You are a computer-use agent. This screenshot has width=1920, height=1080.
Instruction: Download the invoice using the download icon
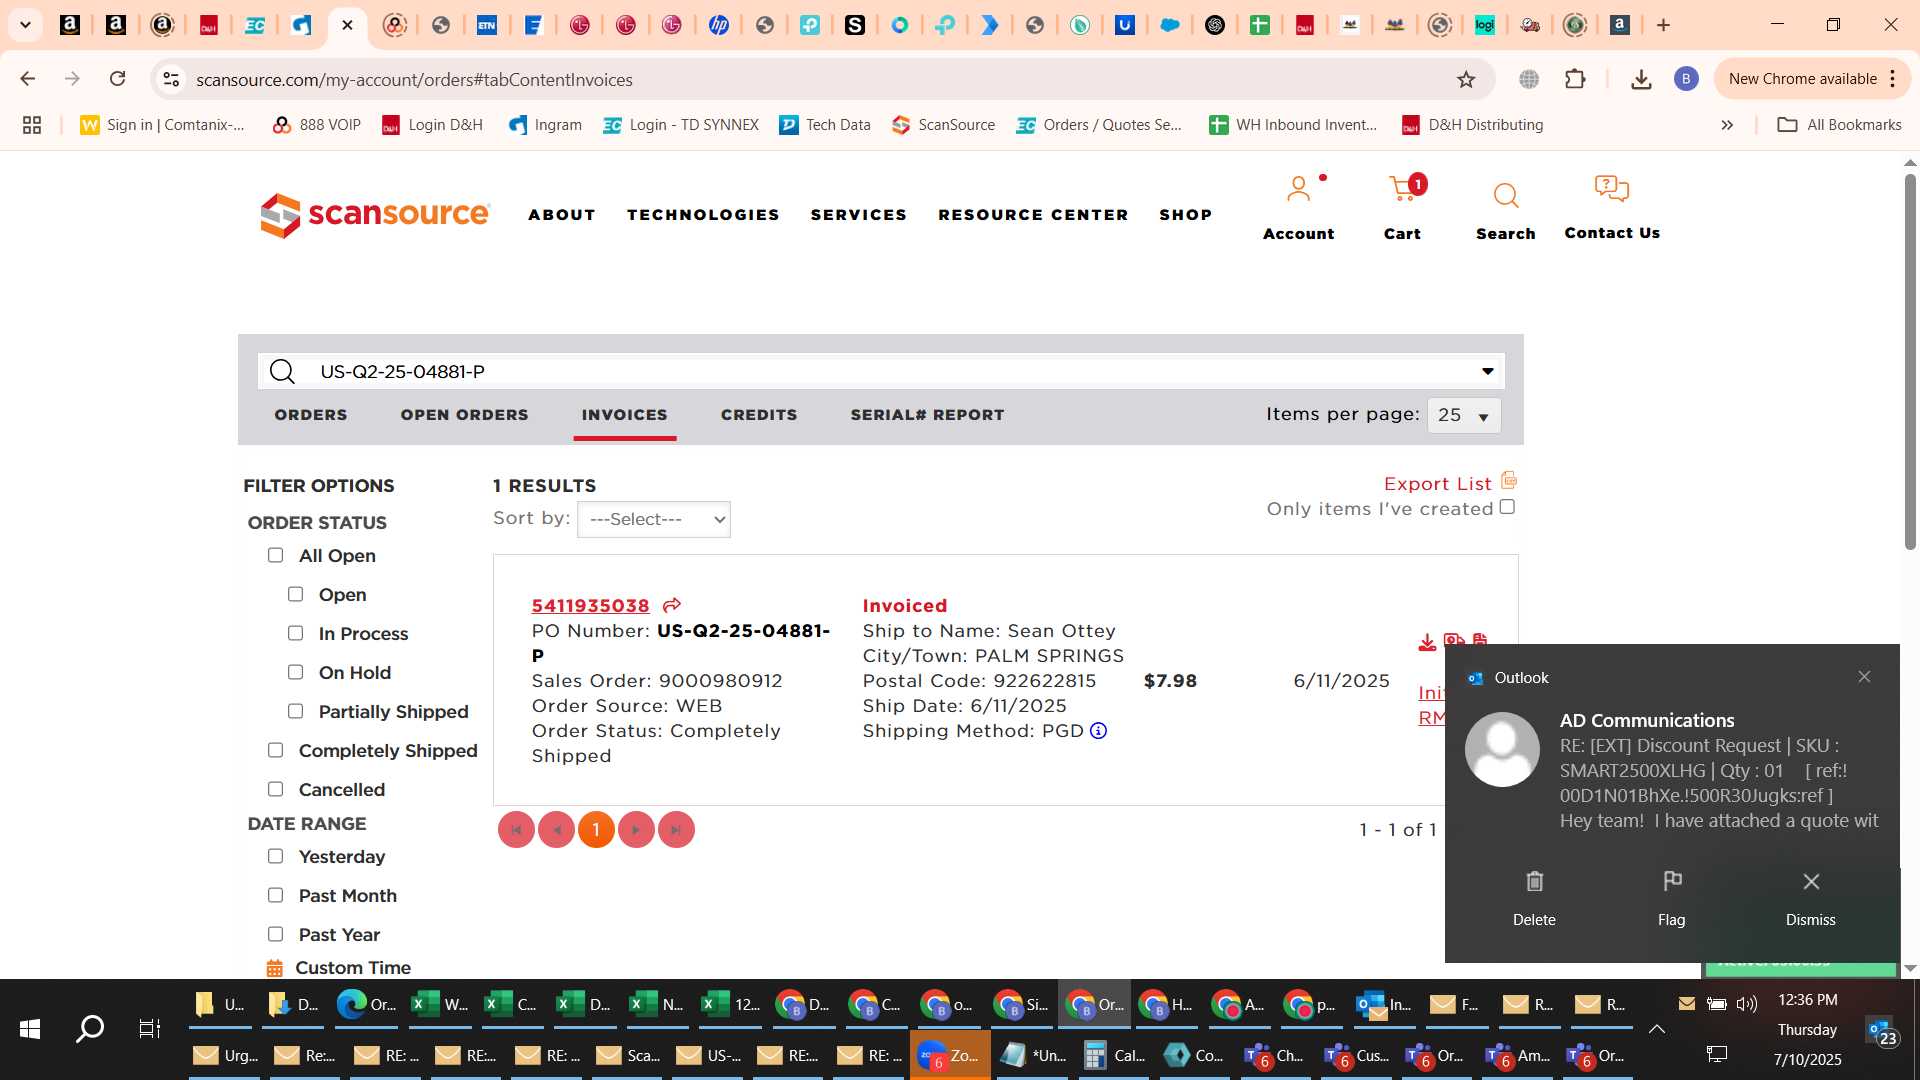point(1427,642)
